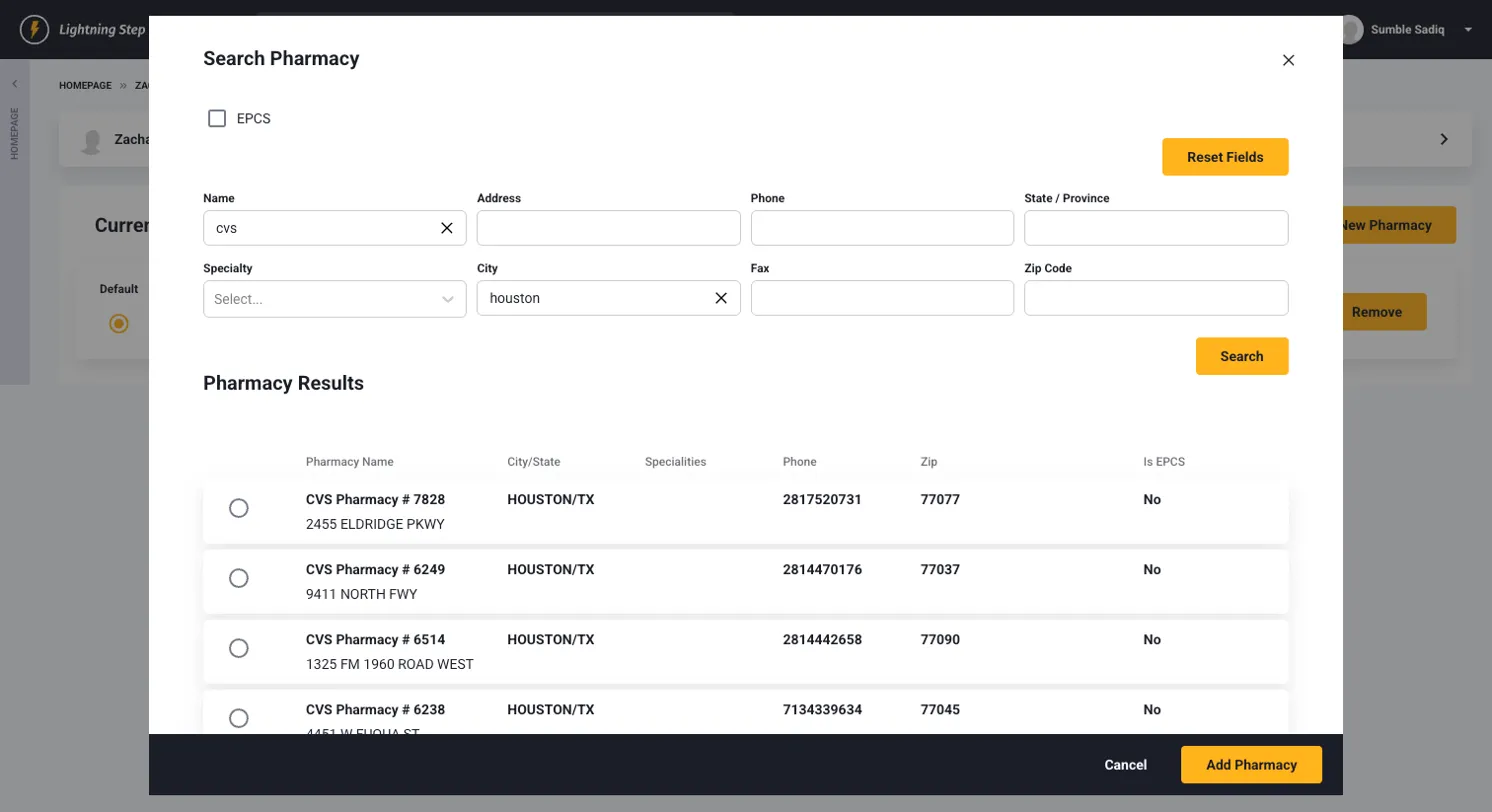Viewport: 1492px width, 812px height.
Task: Collapse the Homepage sidebar arrow
Action: coord(14,84)
